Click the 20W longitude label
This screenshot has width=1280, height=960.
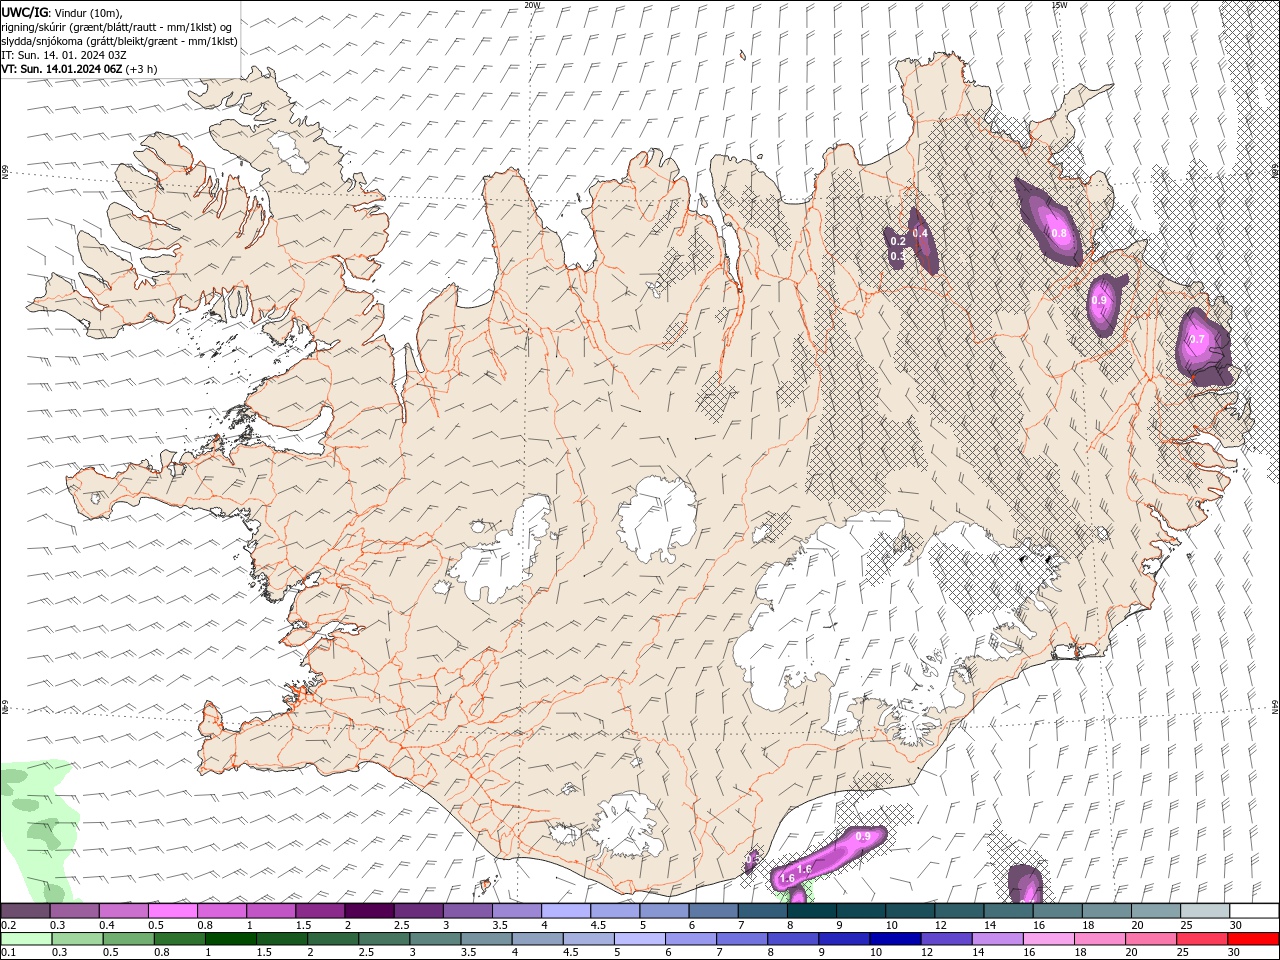[532, 5]
